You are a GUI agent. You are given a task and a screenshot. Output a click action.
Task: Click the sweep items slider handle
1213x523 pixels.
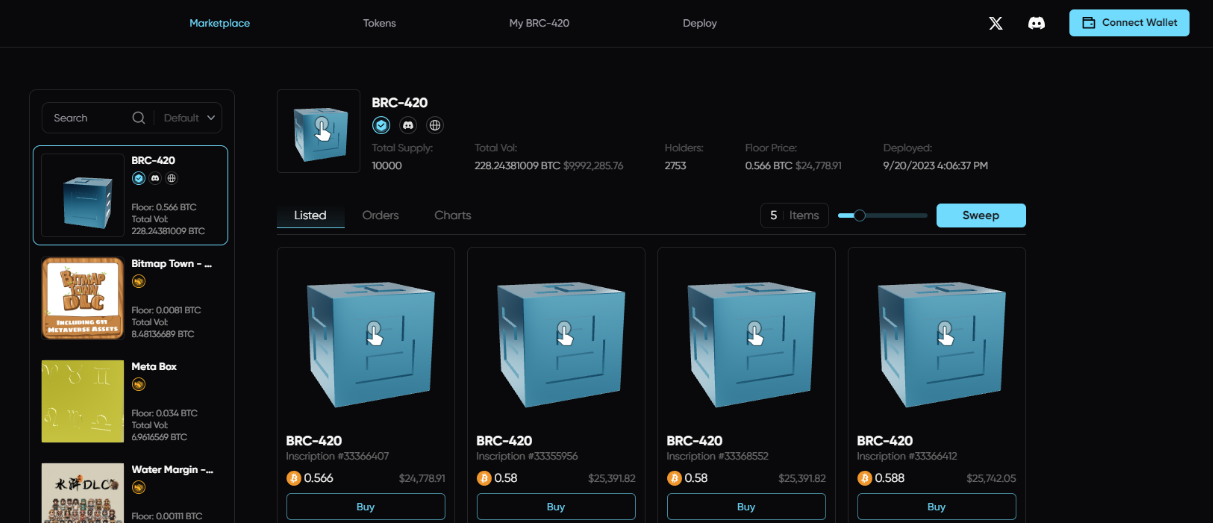tap(859, 215)
